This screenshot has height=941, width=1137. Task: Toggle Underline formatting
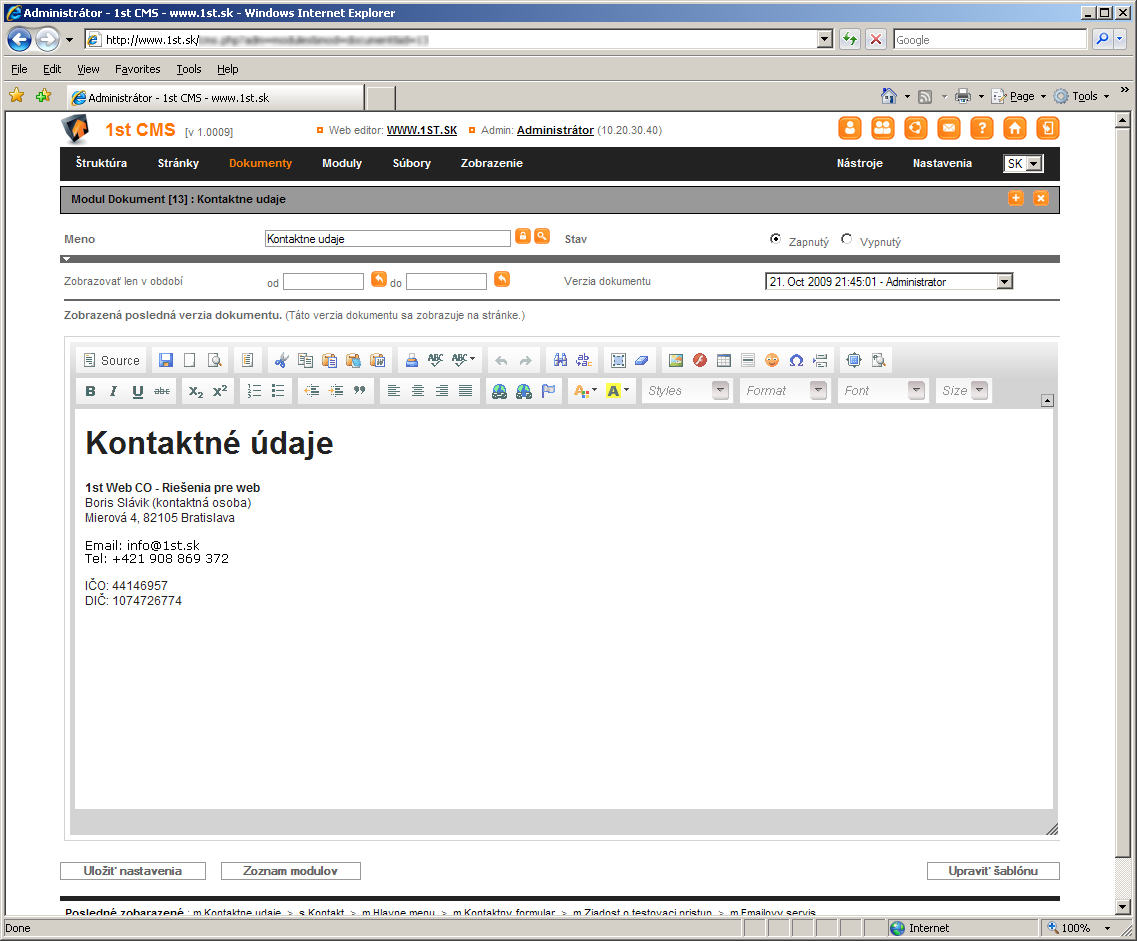click(138, 391)
